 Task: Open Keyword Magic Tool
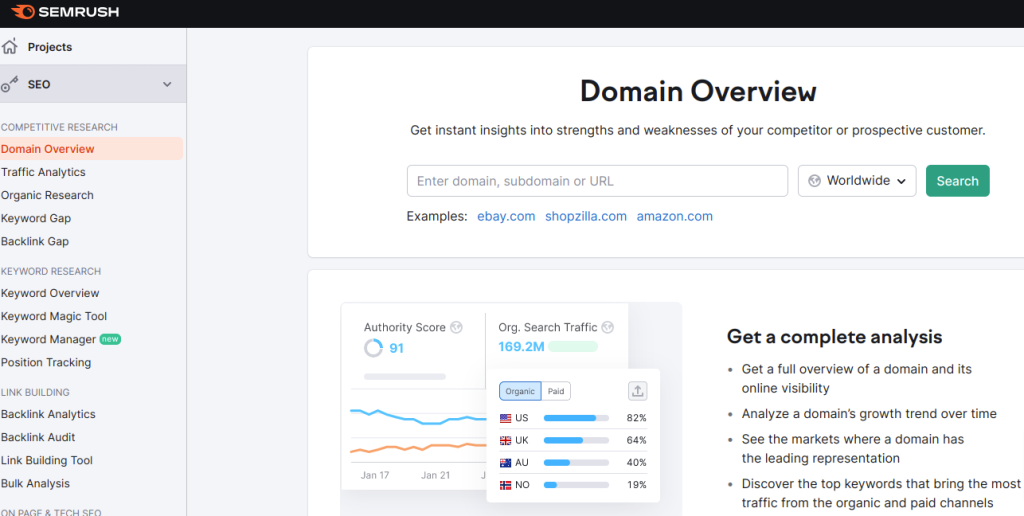click(x=54, y=316)
